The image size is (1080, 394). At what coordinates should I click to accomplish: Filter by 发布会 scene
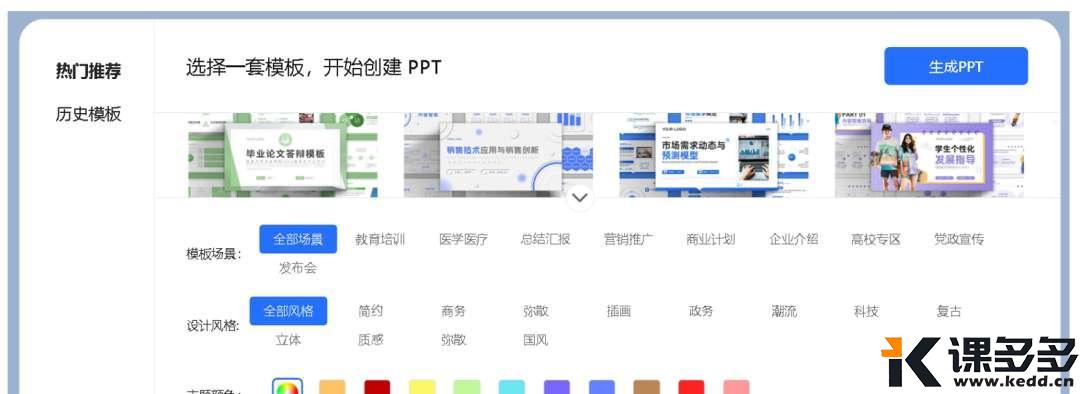[x=298, y=268]
